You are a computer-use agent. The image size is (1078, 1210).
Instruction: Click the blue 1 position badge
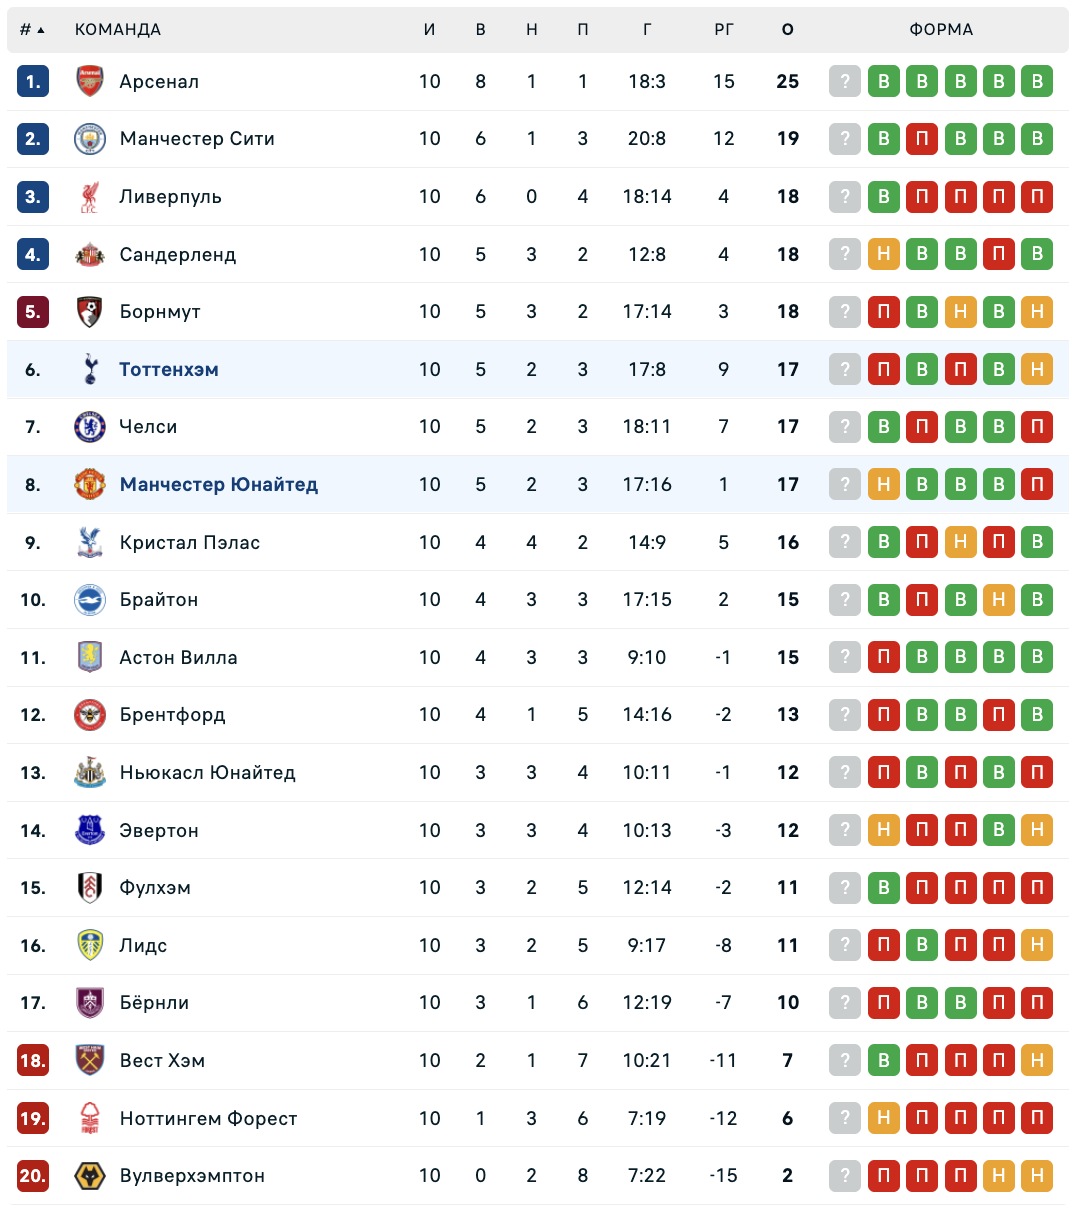click(x=33, y=82)
